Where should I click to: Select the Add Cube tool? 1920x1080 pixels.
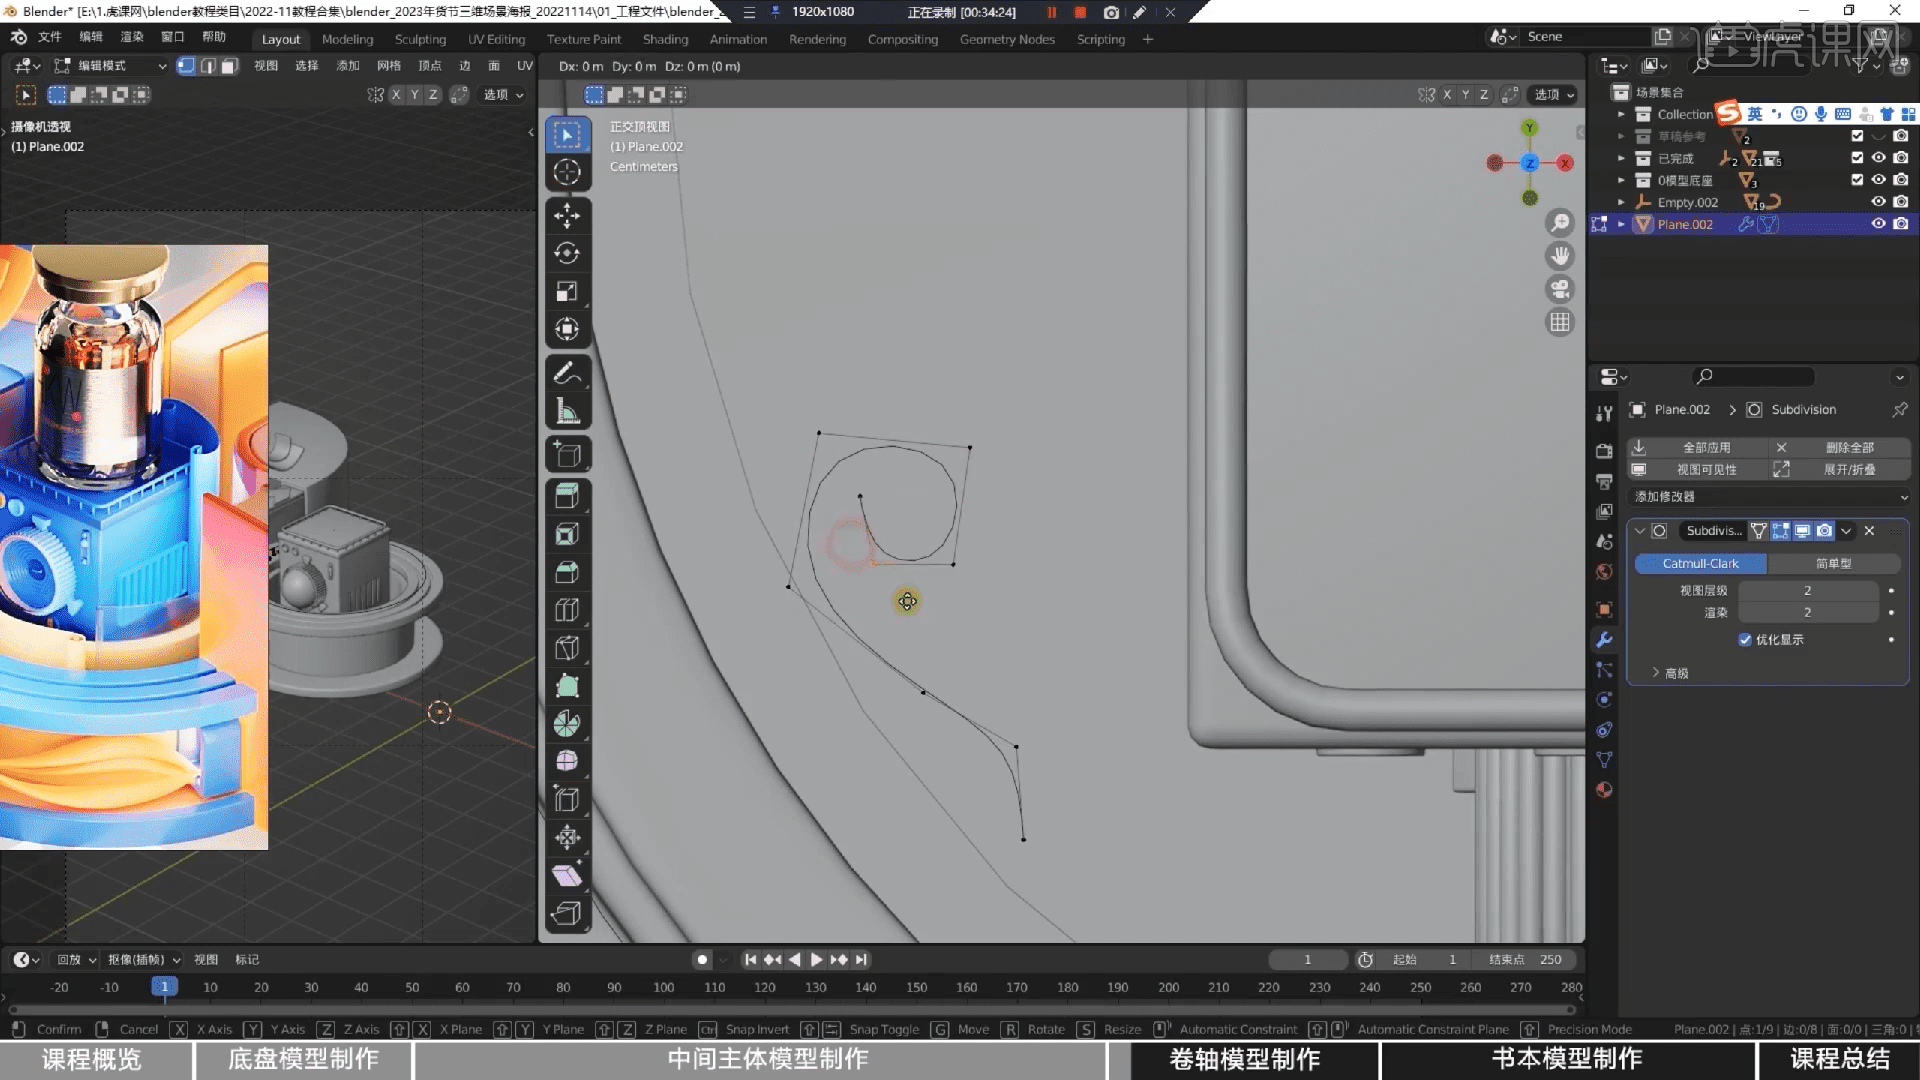pos(567,455)
